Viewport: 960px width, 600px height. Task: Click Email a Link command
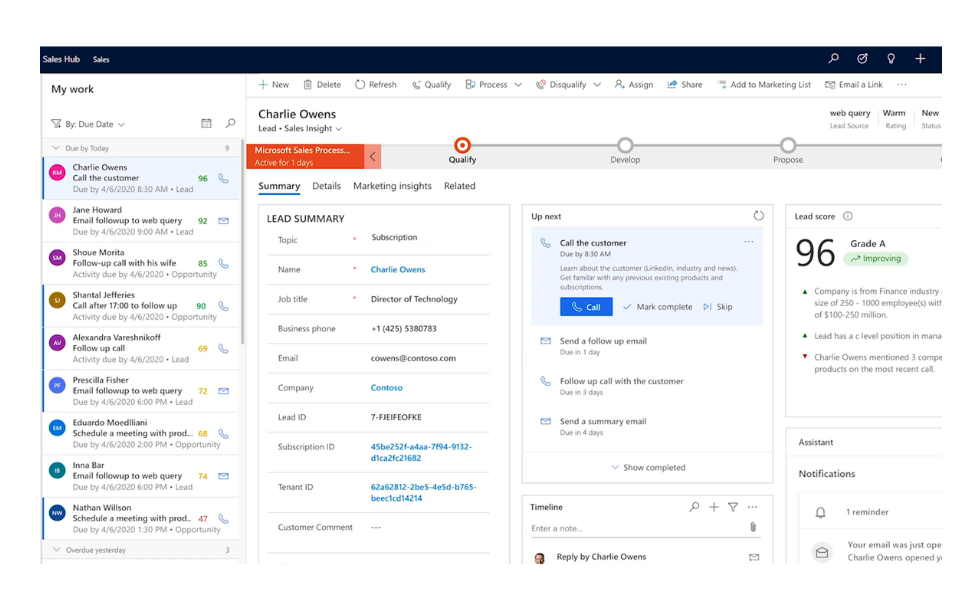point(853,84)
